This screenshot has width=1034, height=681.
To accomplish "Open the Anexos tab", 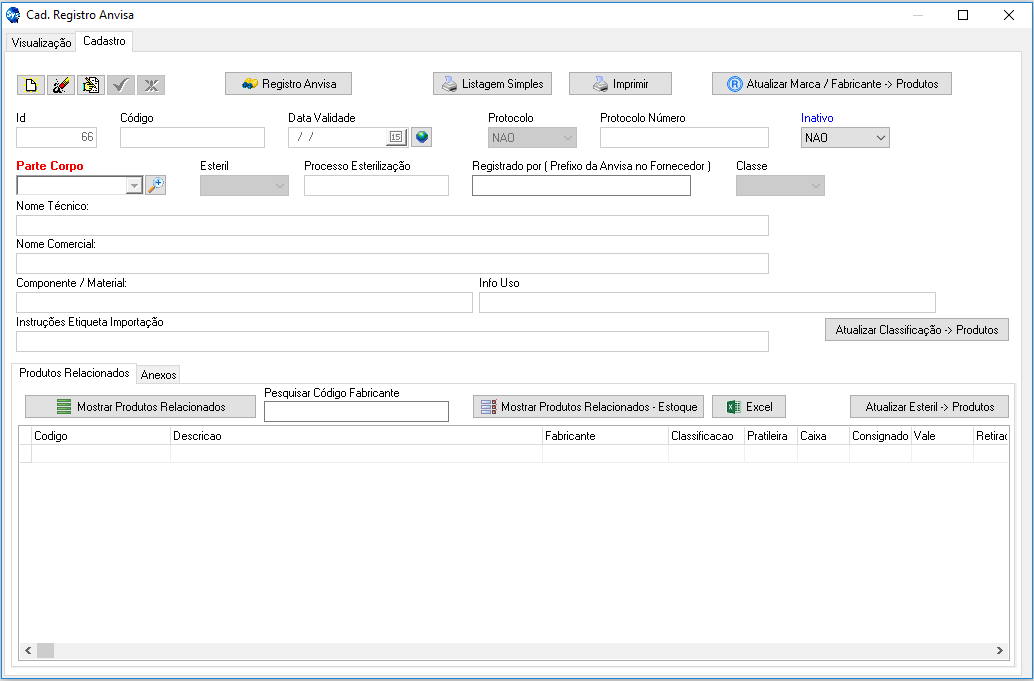I will pyautogui.click(x=159, y=375).
